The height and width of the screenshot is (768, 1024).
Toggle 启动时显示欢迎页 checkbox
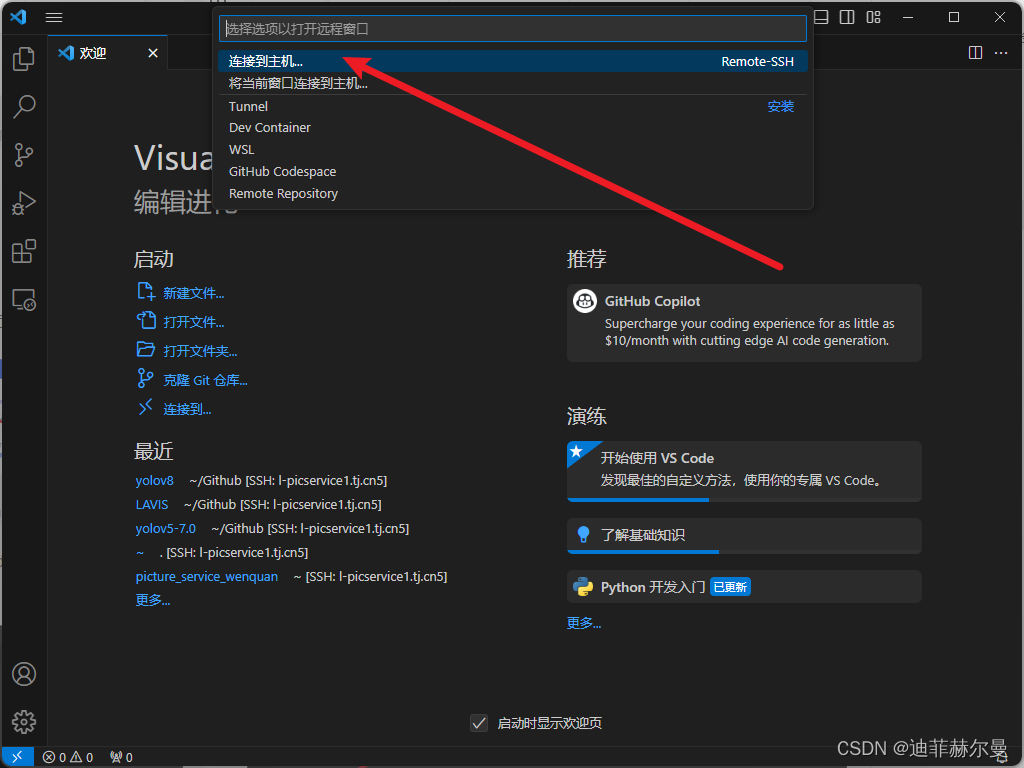(x=479, y=723)
